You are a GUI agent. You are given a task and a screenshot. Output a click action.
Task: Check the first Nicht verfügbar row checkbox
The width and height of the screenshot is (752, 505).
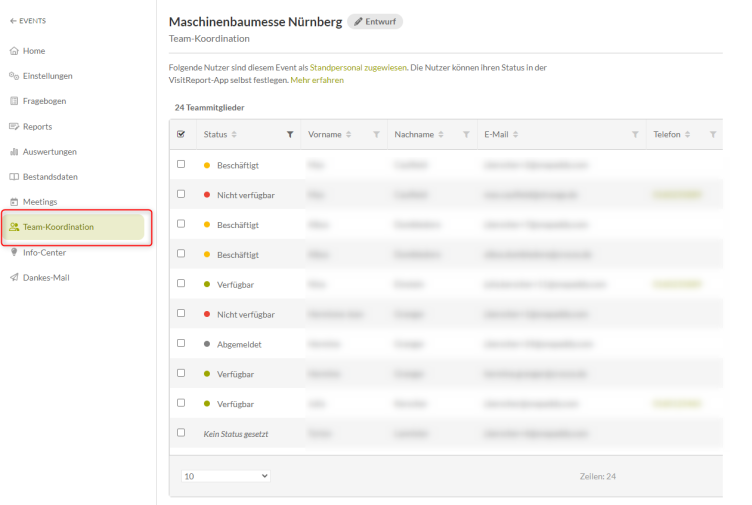coord(181,194)
